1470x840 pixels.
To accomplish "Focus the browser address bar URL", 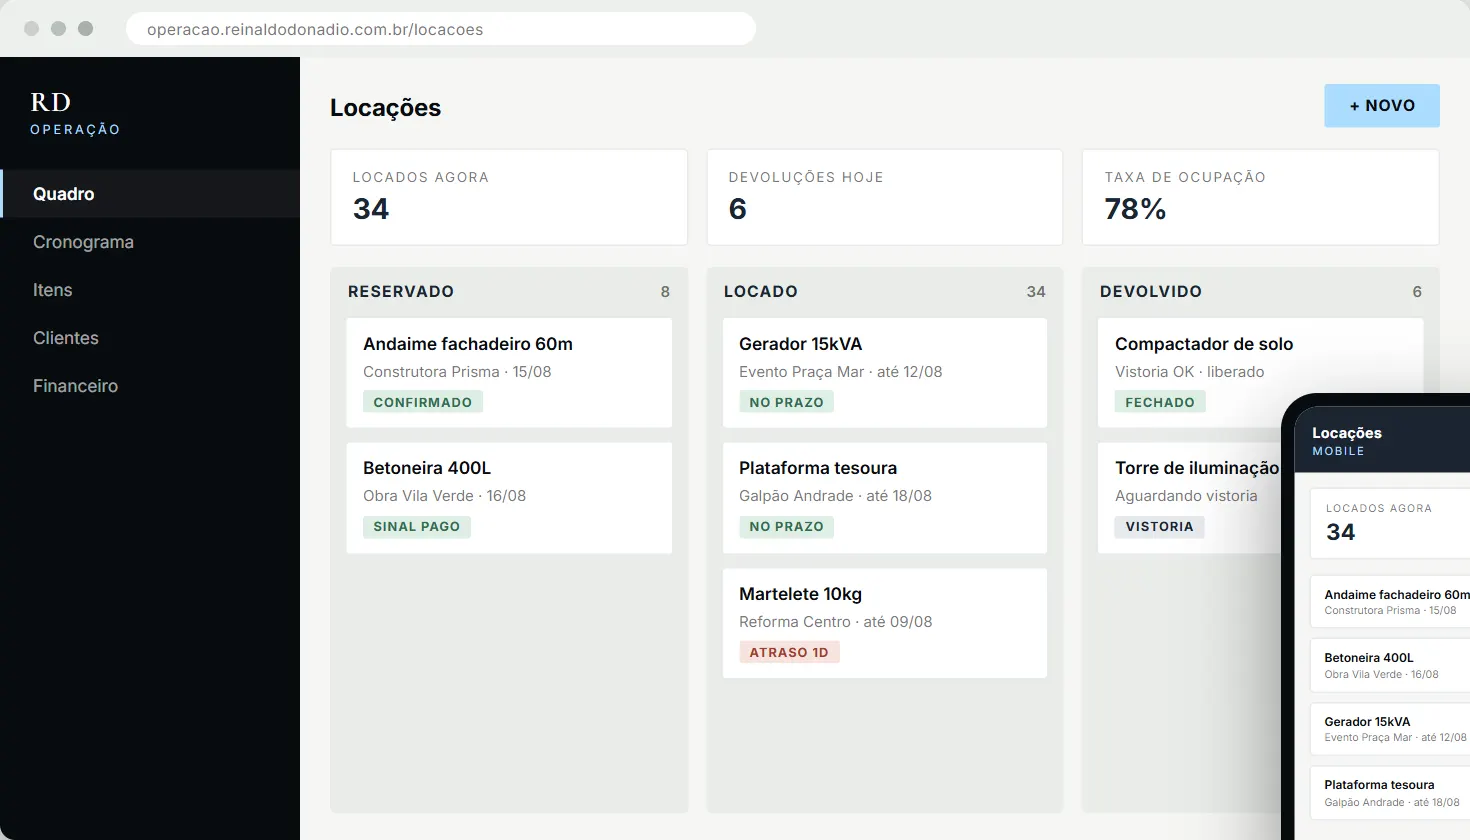I will point(441,29).
